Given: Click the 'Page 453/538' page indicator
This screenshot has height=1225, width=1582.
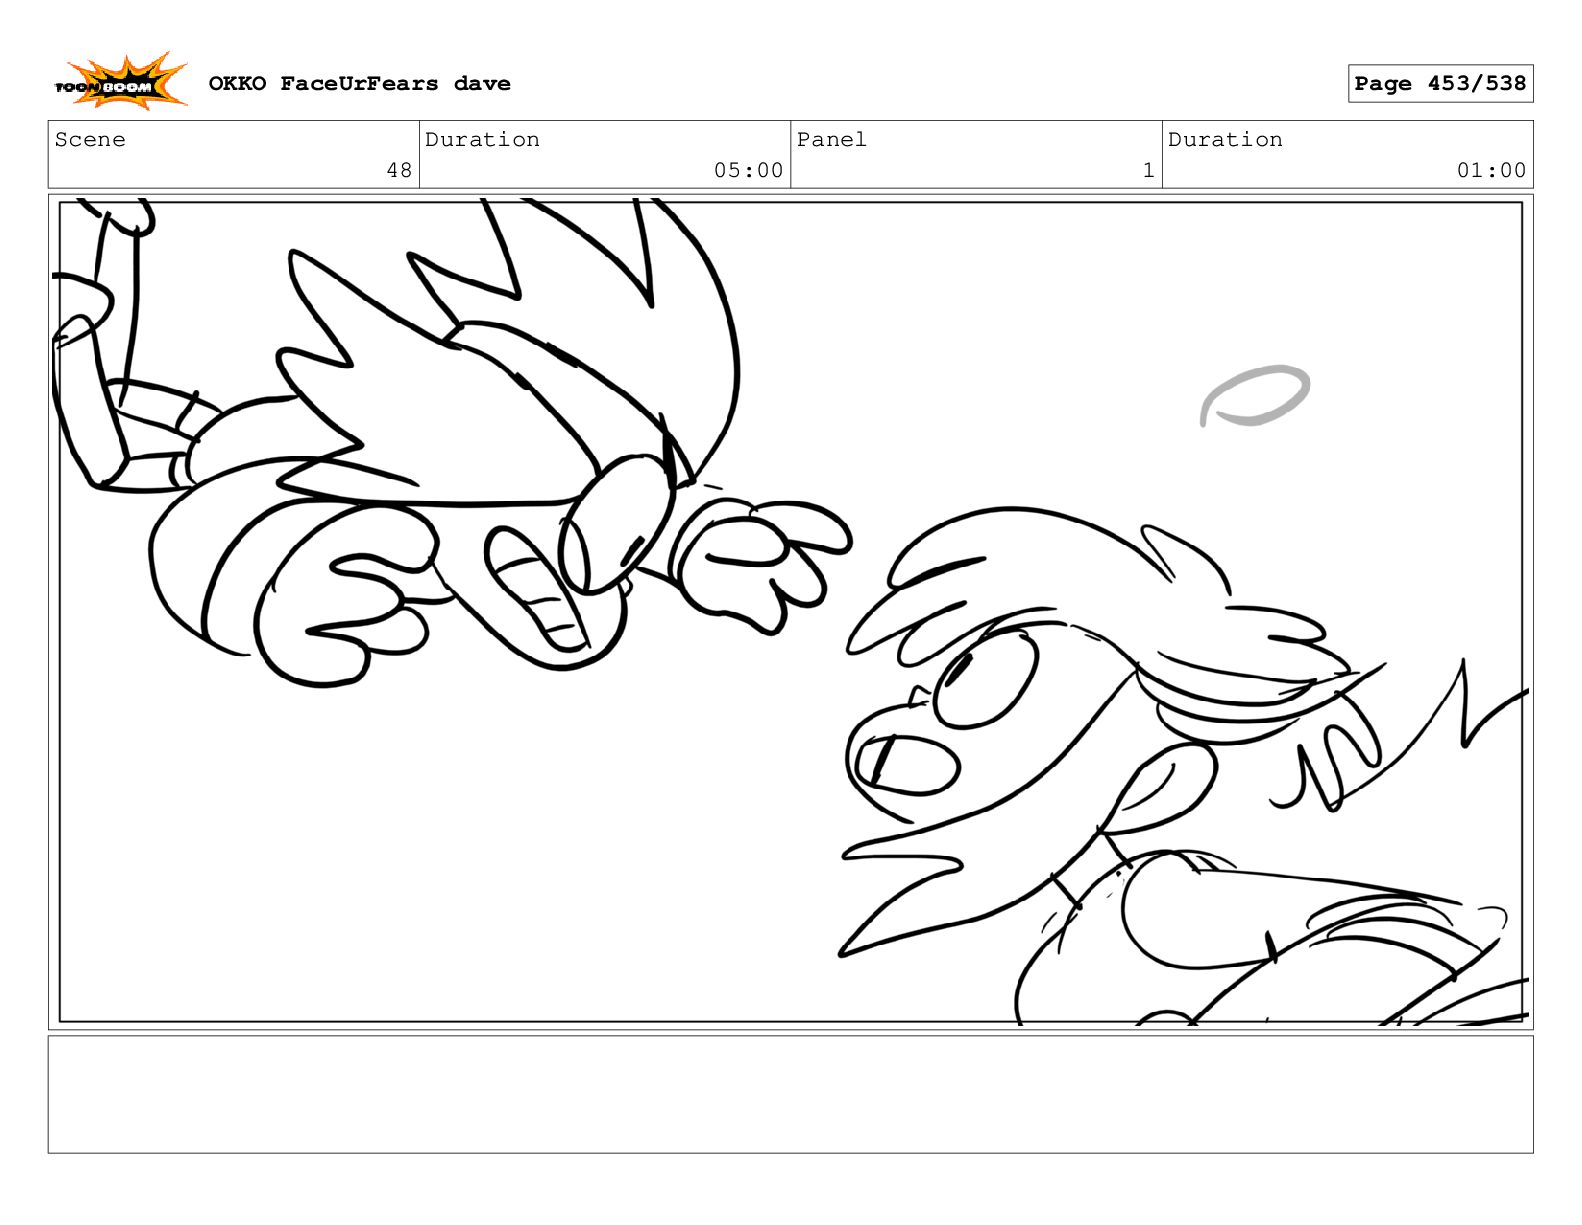Looking at the screenshot, I should pyautogui.click(x=1440, y=84).
